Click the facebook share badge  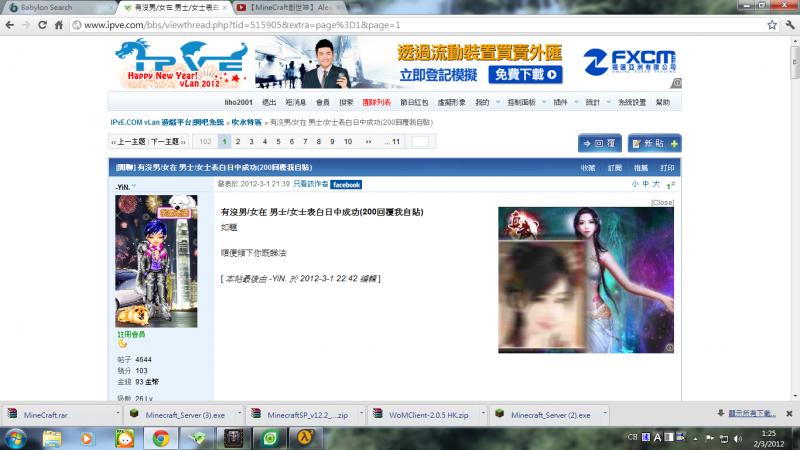coord(346,185)
